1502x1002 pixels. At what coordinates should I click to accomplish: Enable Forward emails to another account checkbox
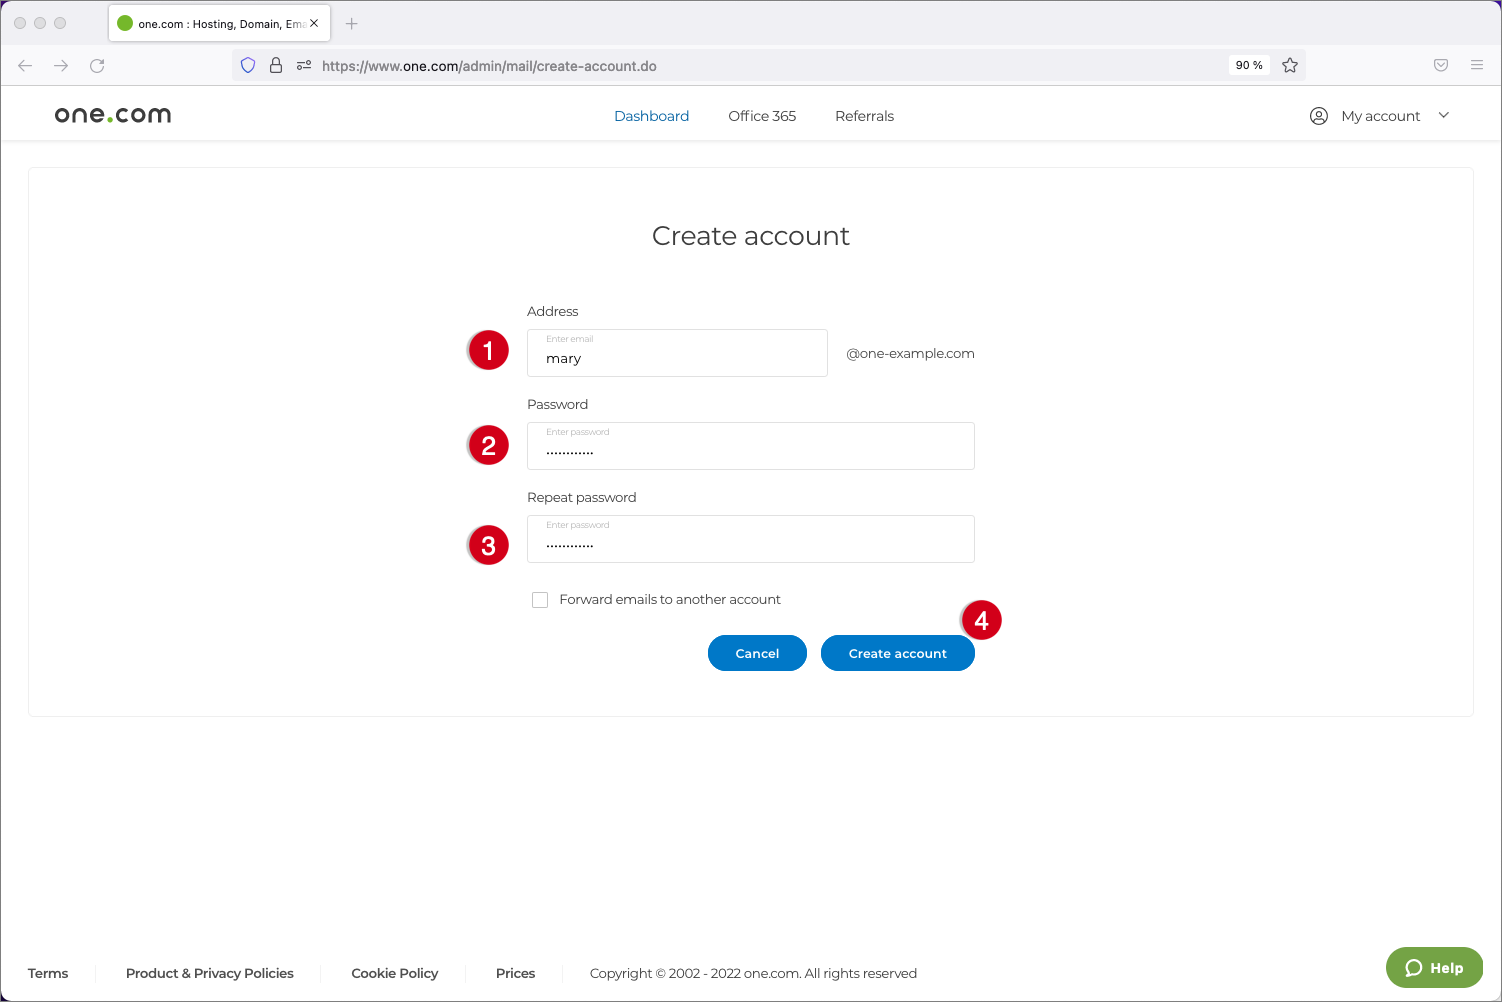tap(540, 600)
